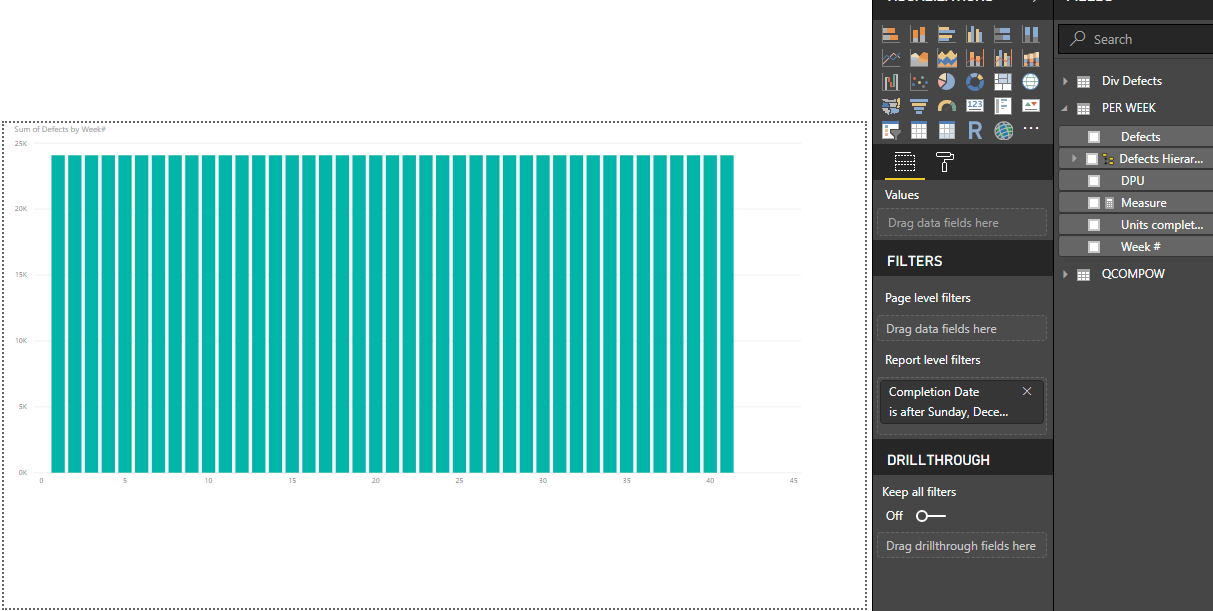Select the stacked bar chart visual
Viewport: 1213px width, 611px height.
pos(890,34)
